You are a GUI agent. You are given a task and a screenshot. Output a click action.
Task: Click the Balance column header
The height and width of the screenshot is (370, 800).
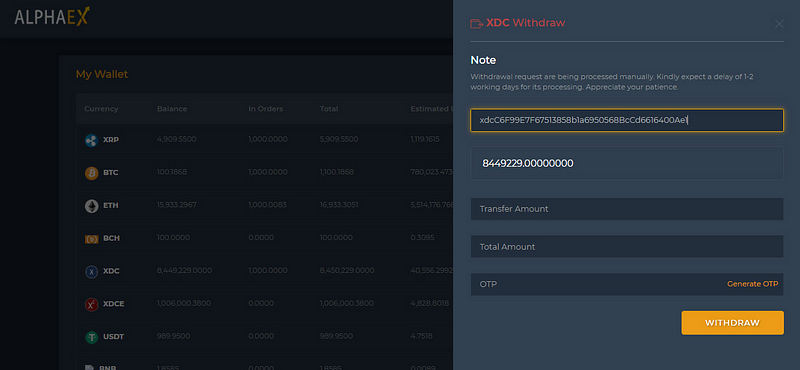click(172, 109)
